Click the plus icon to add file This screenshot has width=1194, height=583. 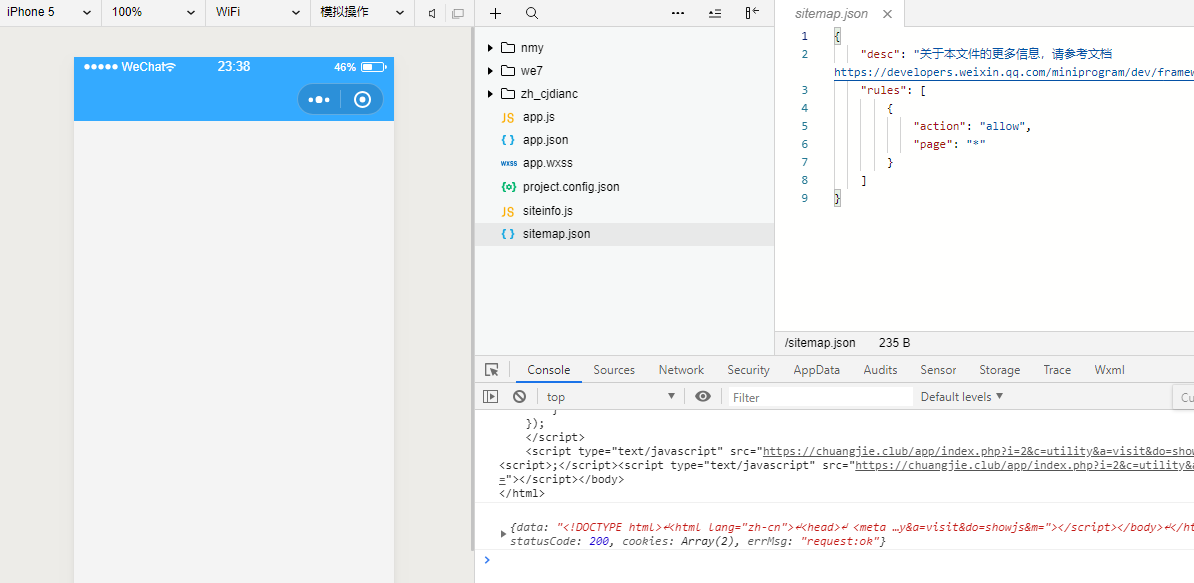[x=496, y=14]
